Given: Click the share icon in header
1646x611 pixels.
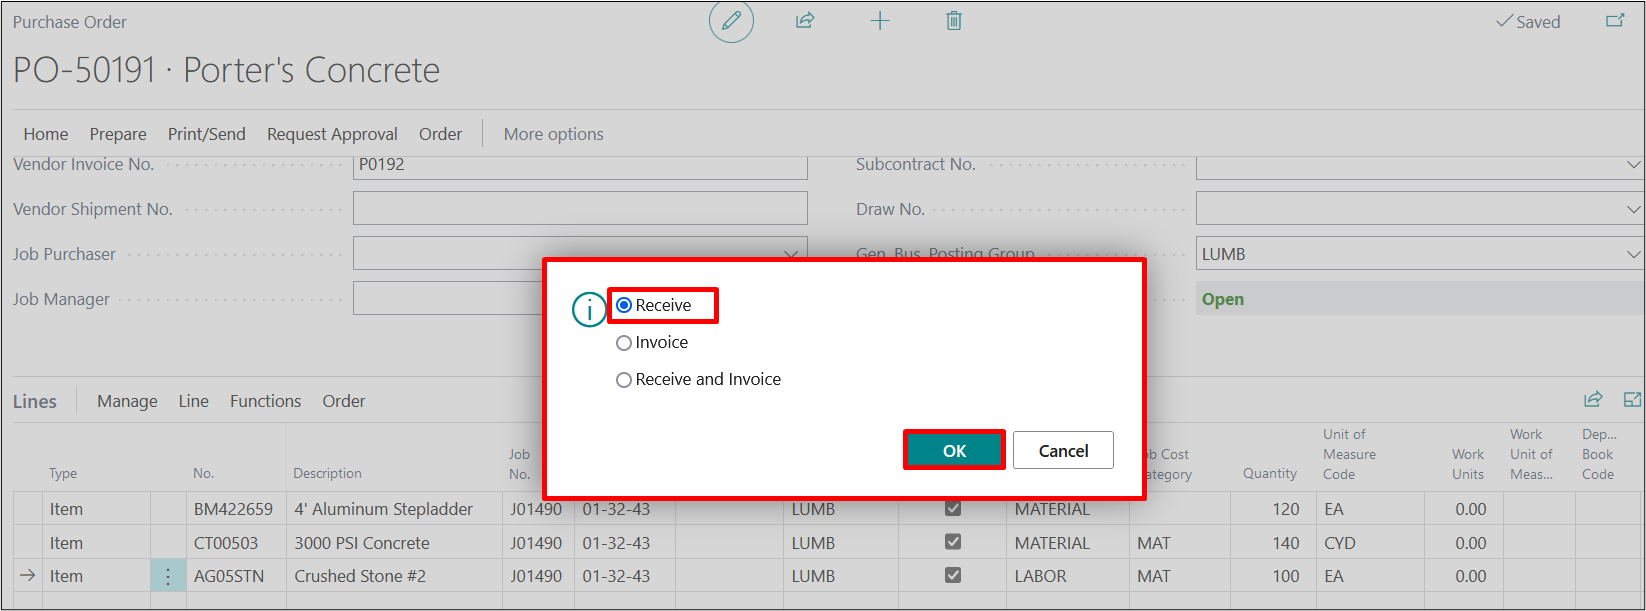Looking at the screenshot, I should [805, 21].
